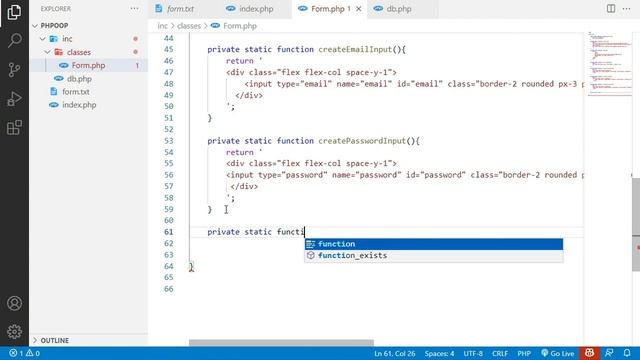Choose the 'function_exists' autocomplete suggestion
The image size is (640, 360).
coord(433,256)
